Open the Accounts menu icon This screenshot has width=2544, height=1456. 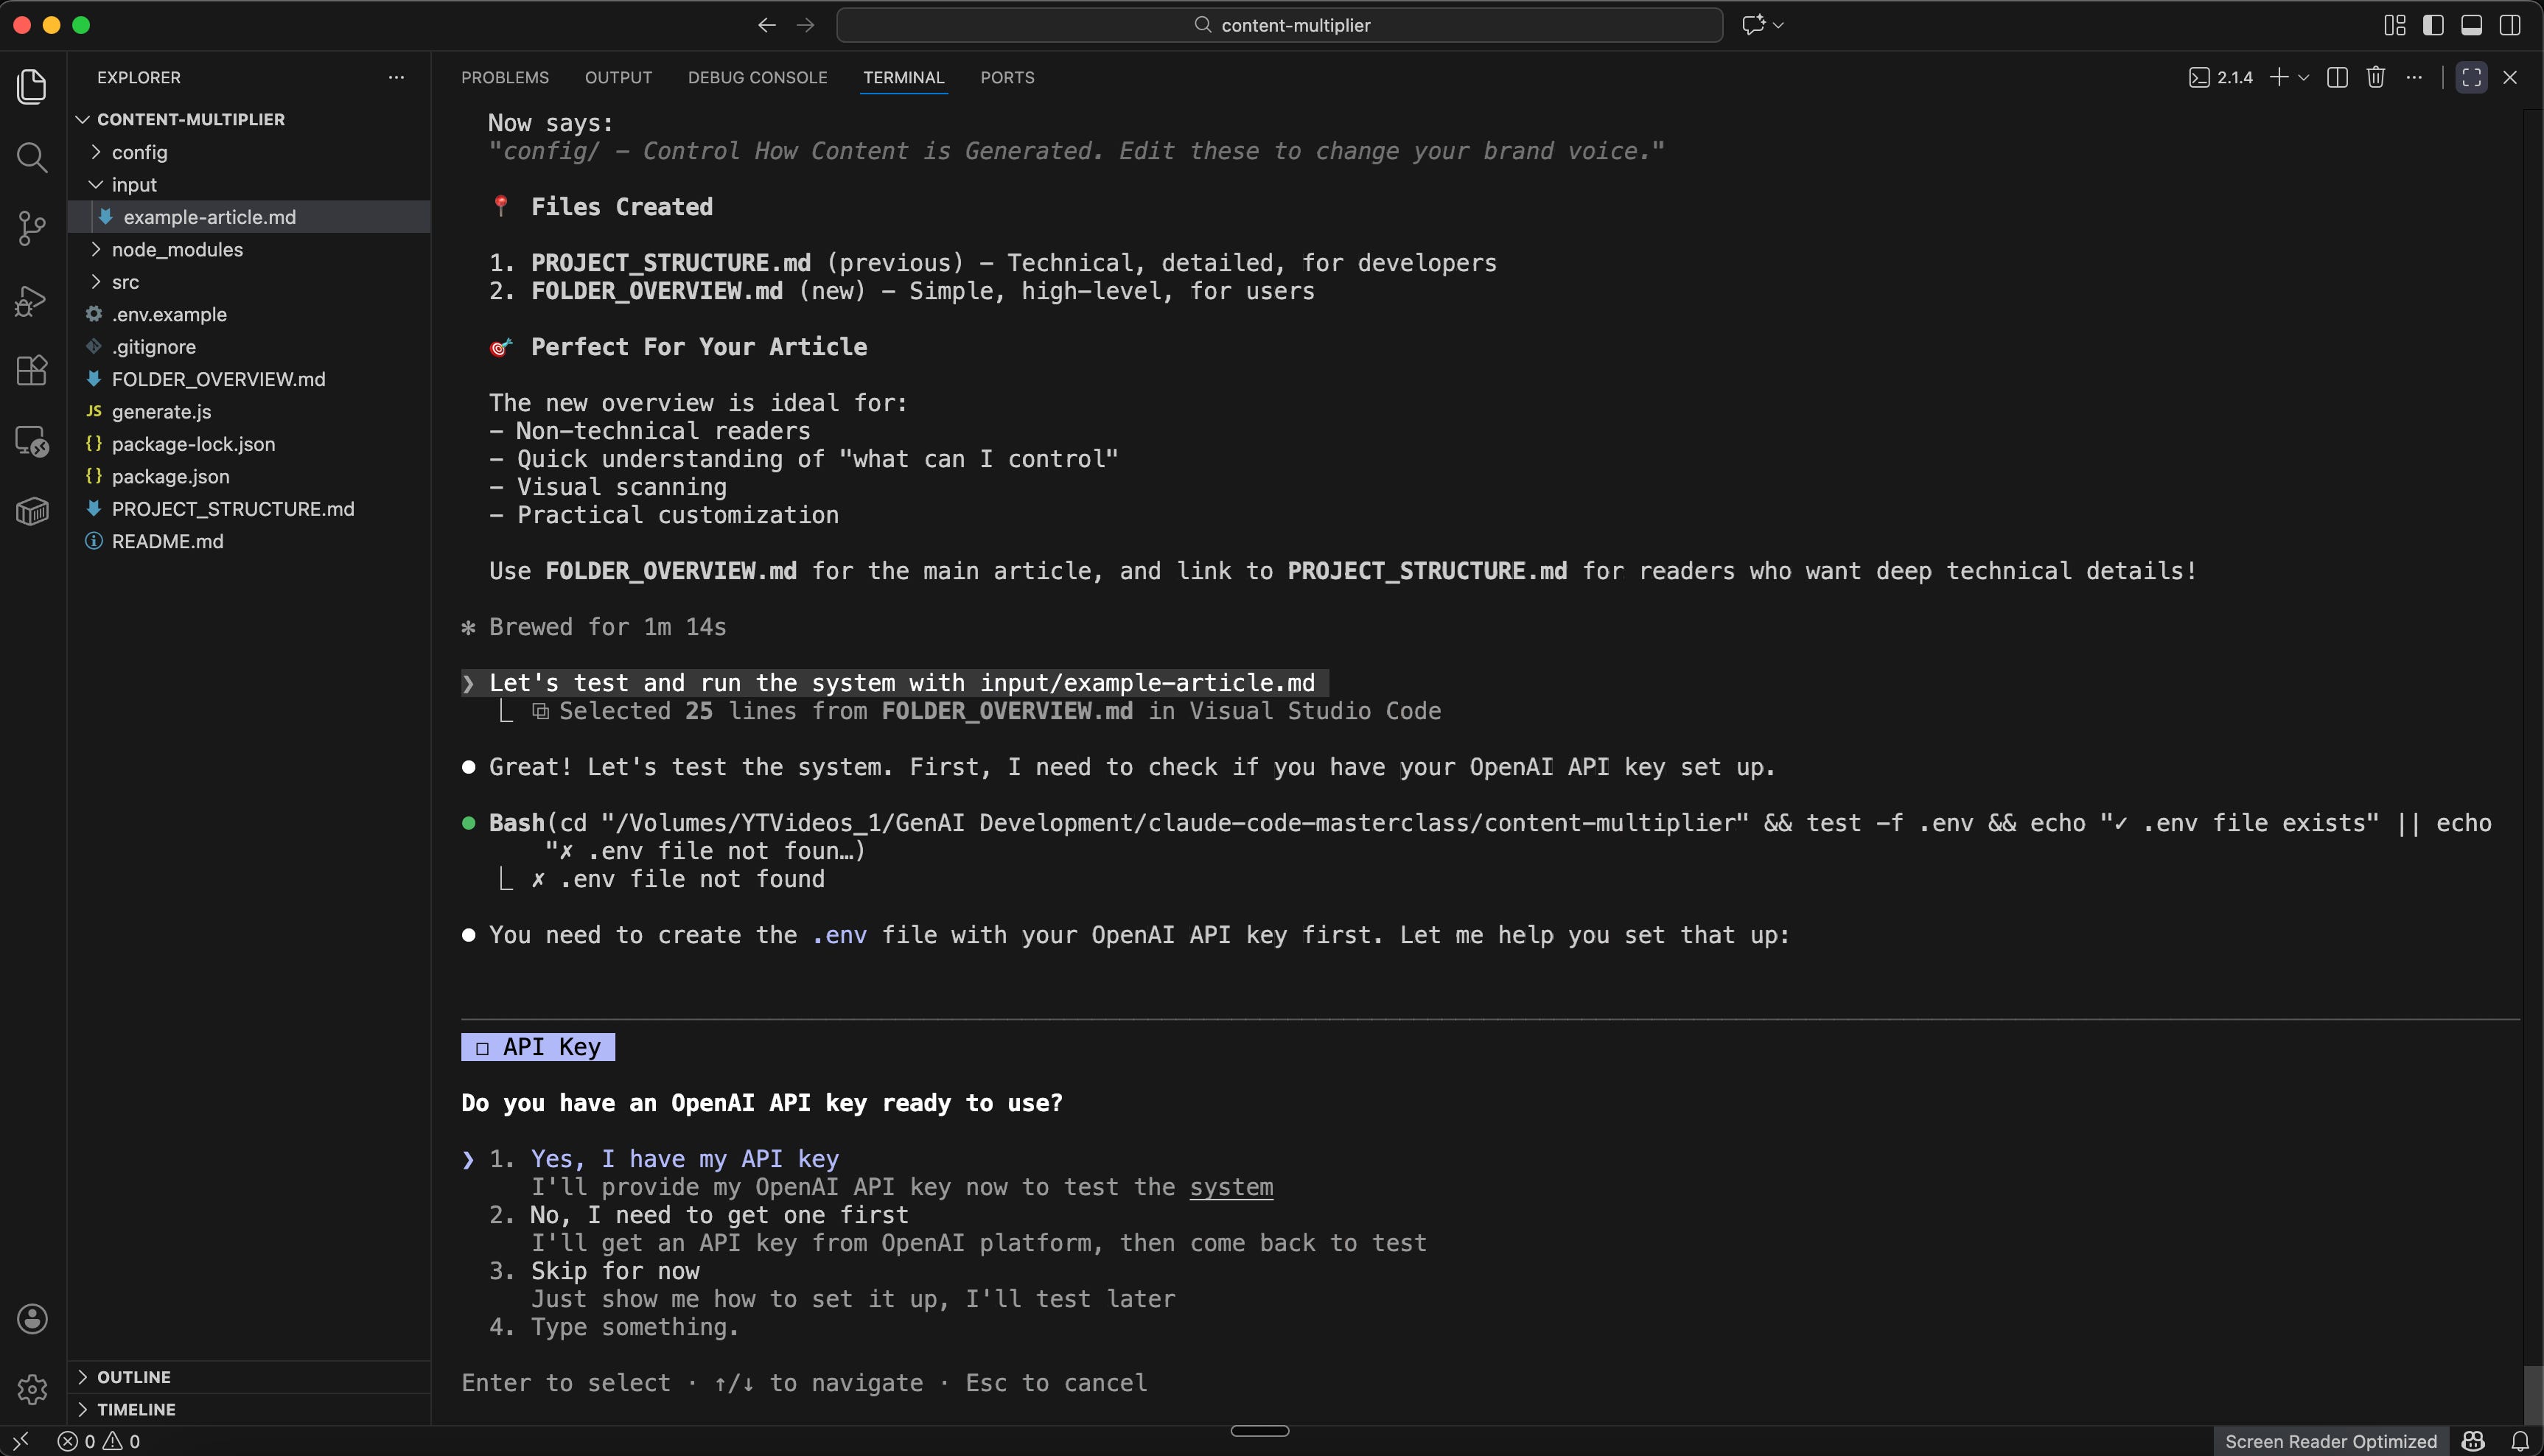pyautogui.click(x=32, y=1318)
